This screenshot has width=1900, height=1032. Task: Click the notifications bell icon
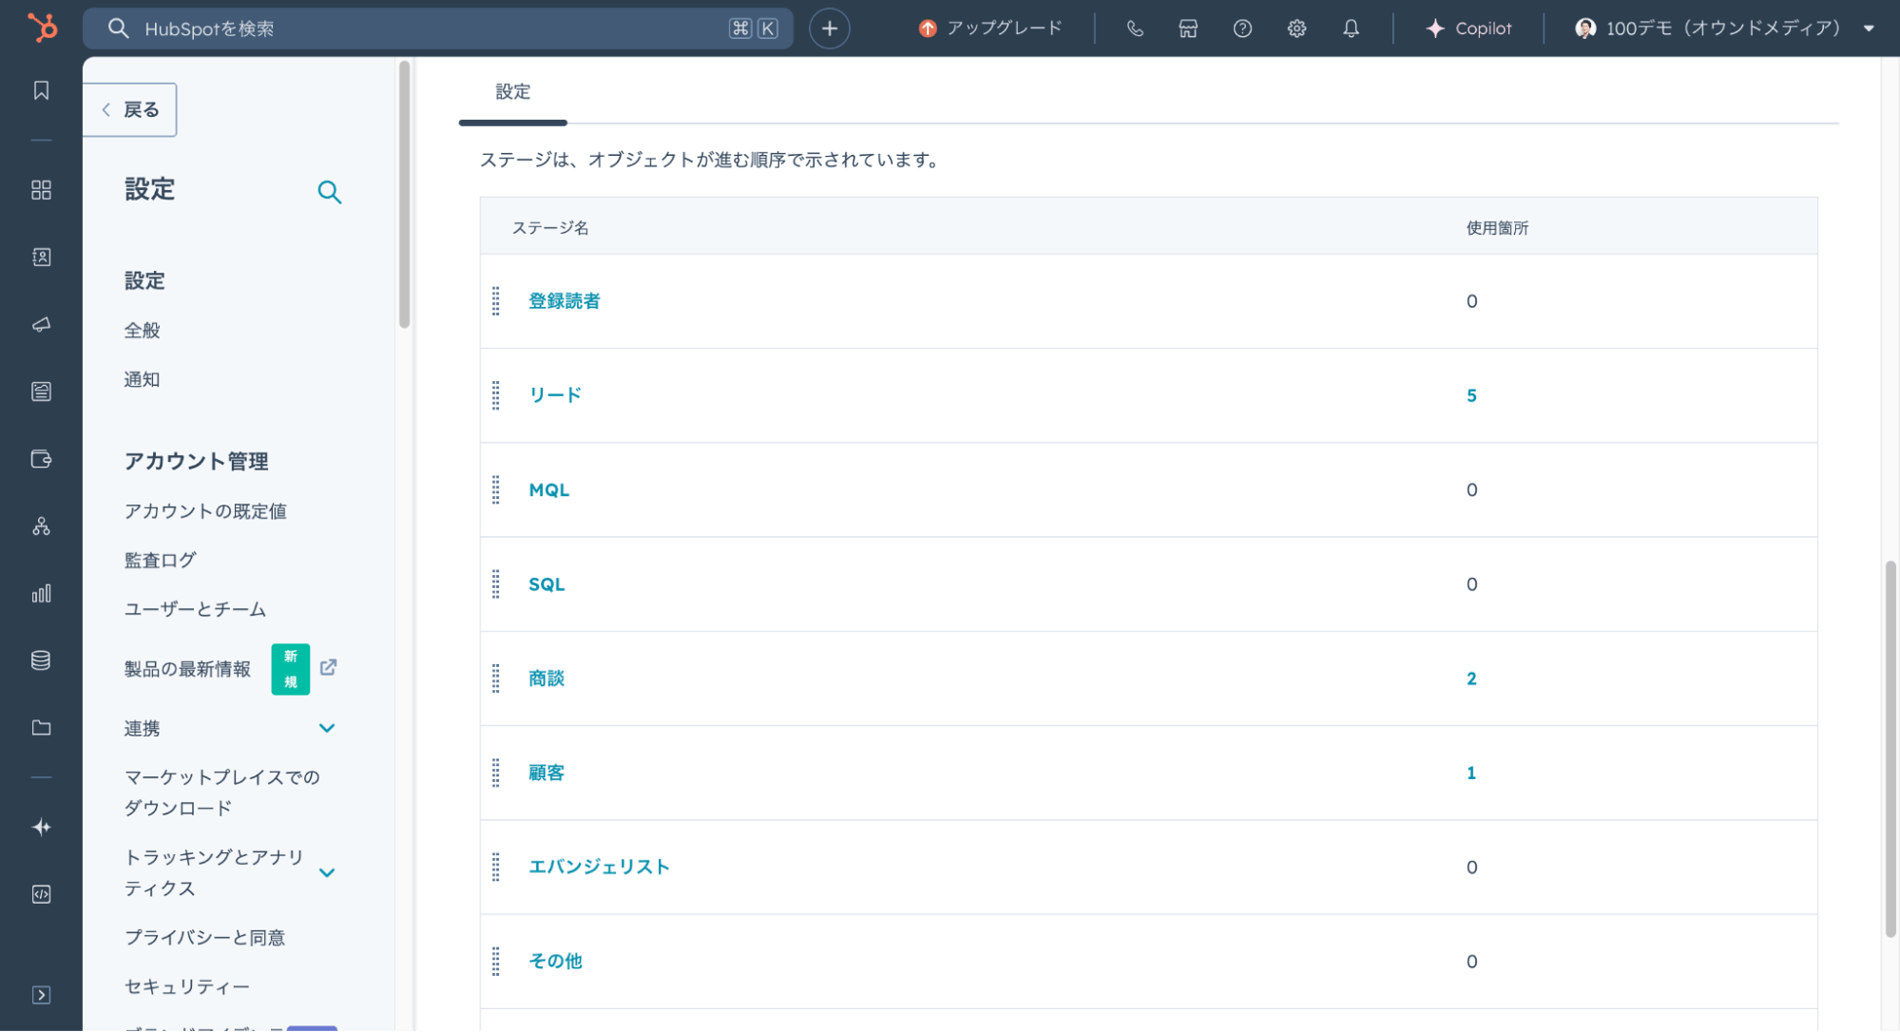(1350, 28)
